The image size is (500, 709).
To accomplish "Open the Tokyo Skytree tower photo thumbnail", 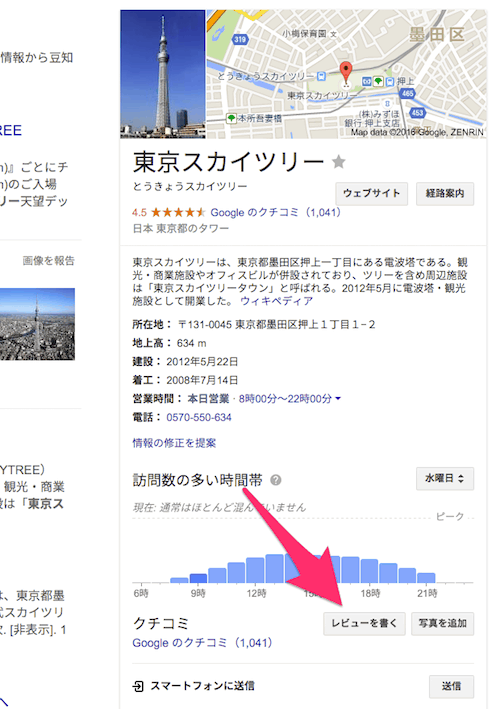I will coord(163,74).
